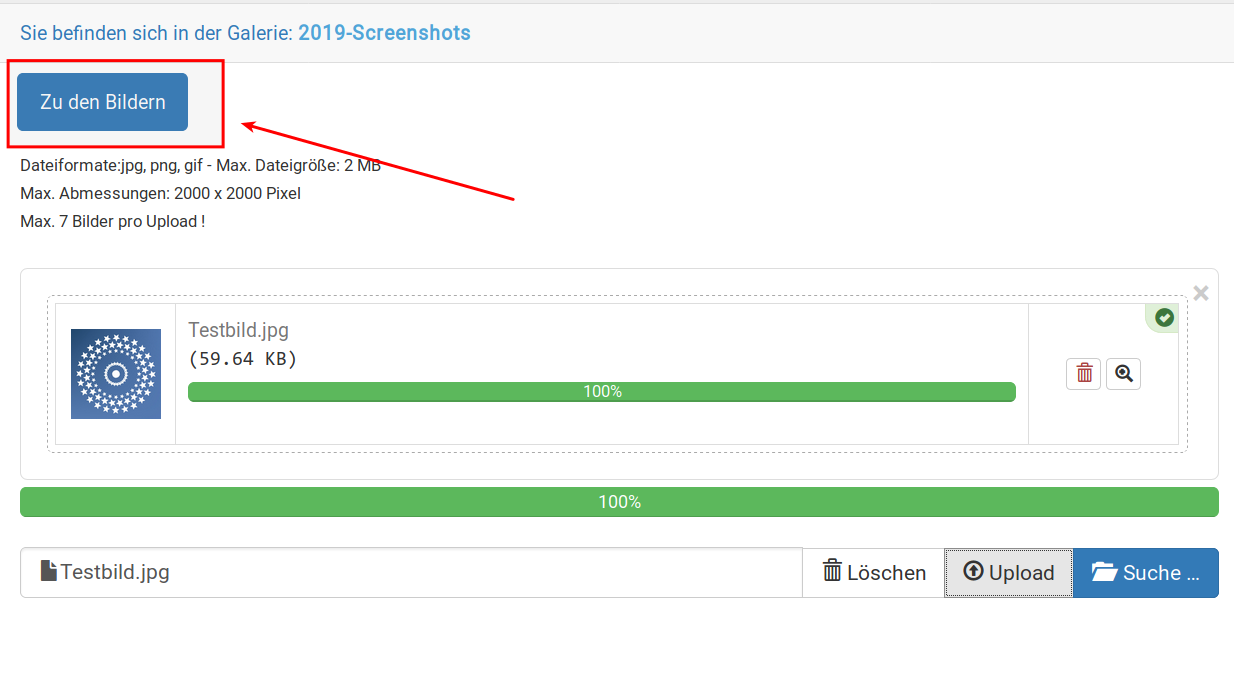Click the Testbild.jpg file name in the preview
The width and height of the screenshot is (1234, 676).
238,330
